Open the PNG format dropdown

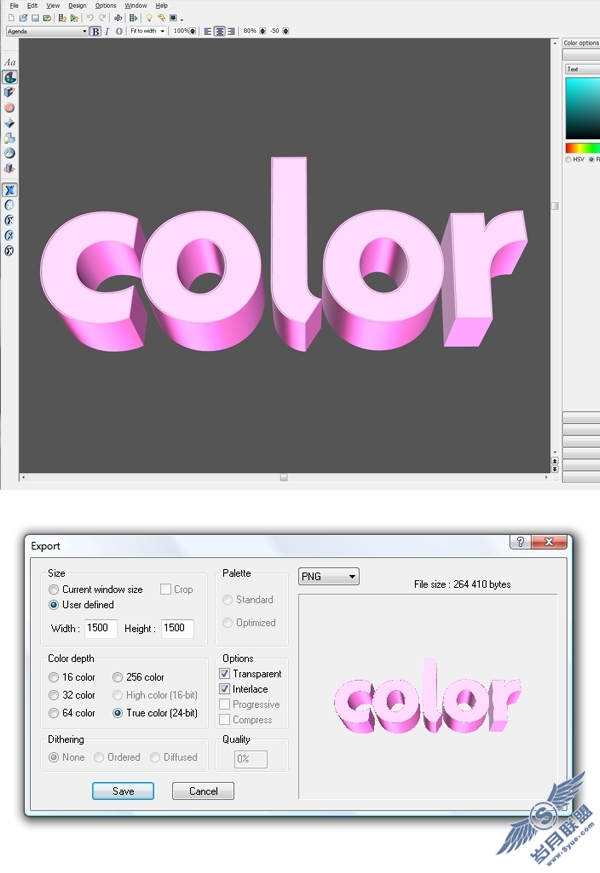(x=328, y=576)
